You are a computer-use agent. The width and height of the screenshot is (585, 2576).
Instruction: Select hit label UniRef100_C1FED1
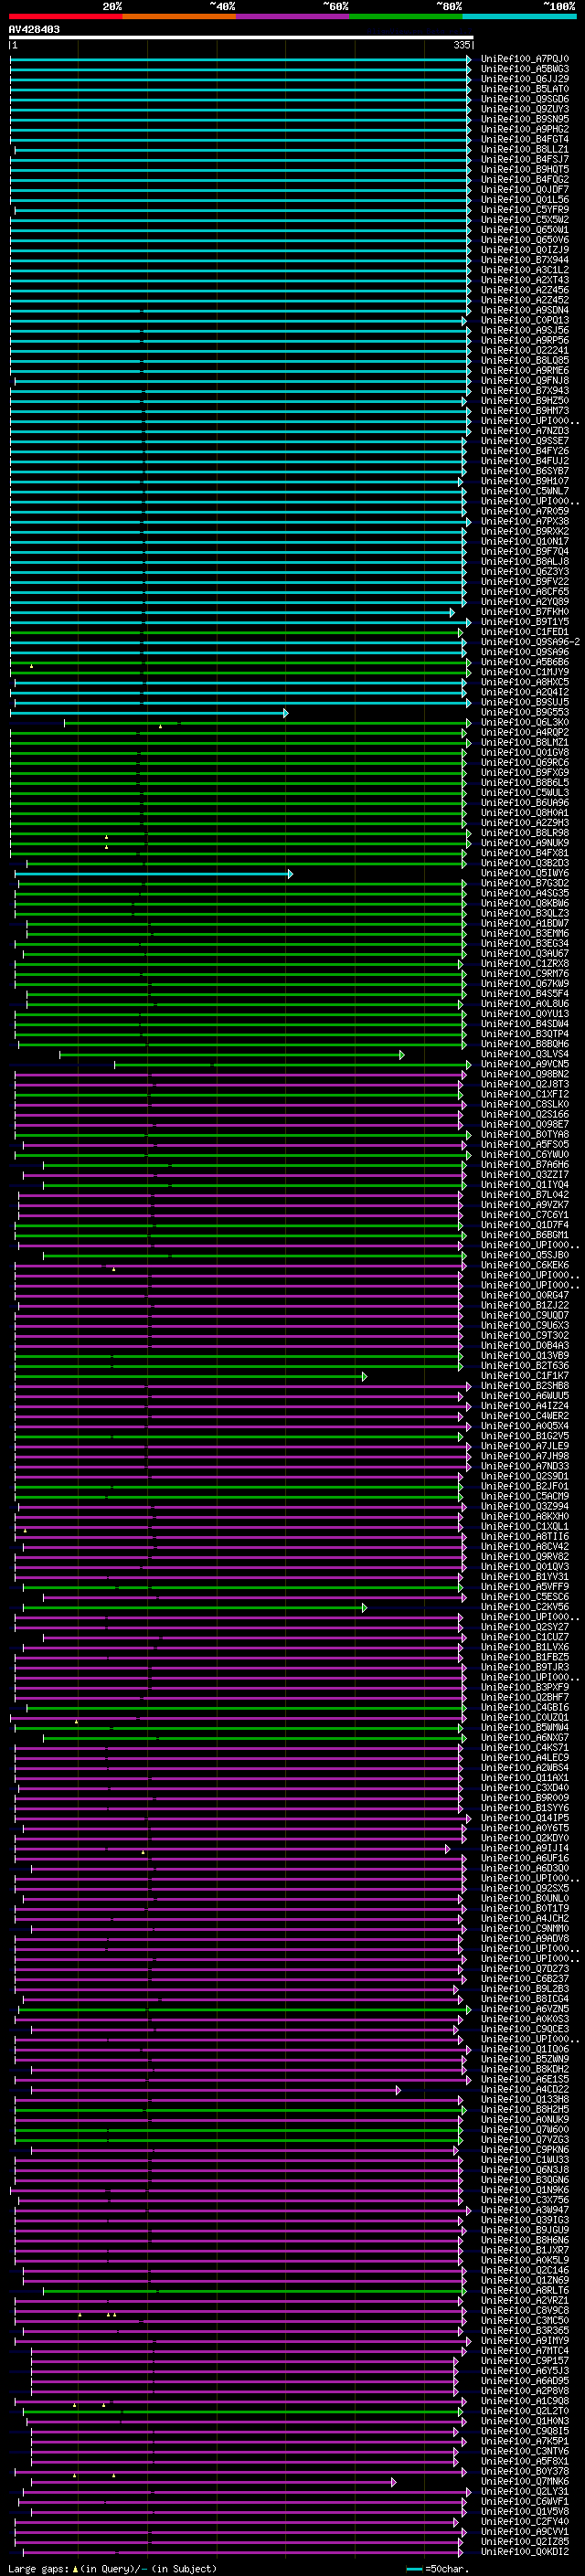(x=525, y=632)
